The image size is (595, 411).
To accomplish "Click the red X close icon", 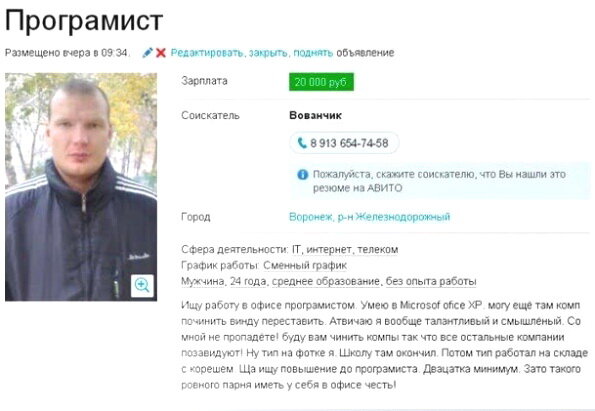I will click(x=161, y=53).
